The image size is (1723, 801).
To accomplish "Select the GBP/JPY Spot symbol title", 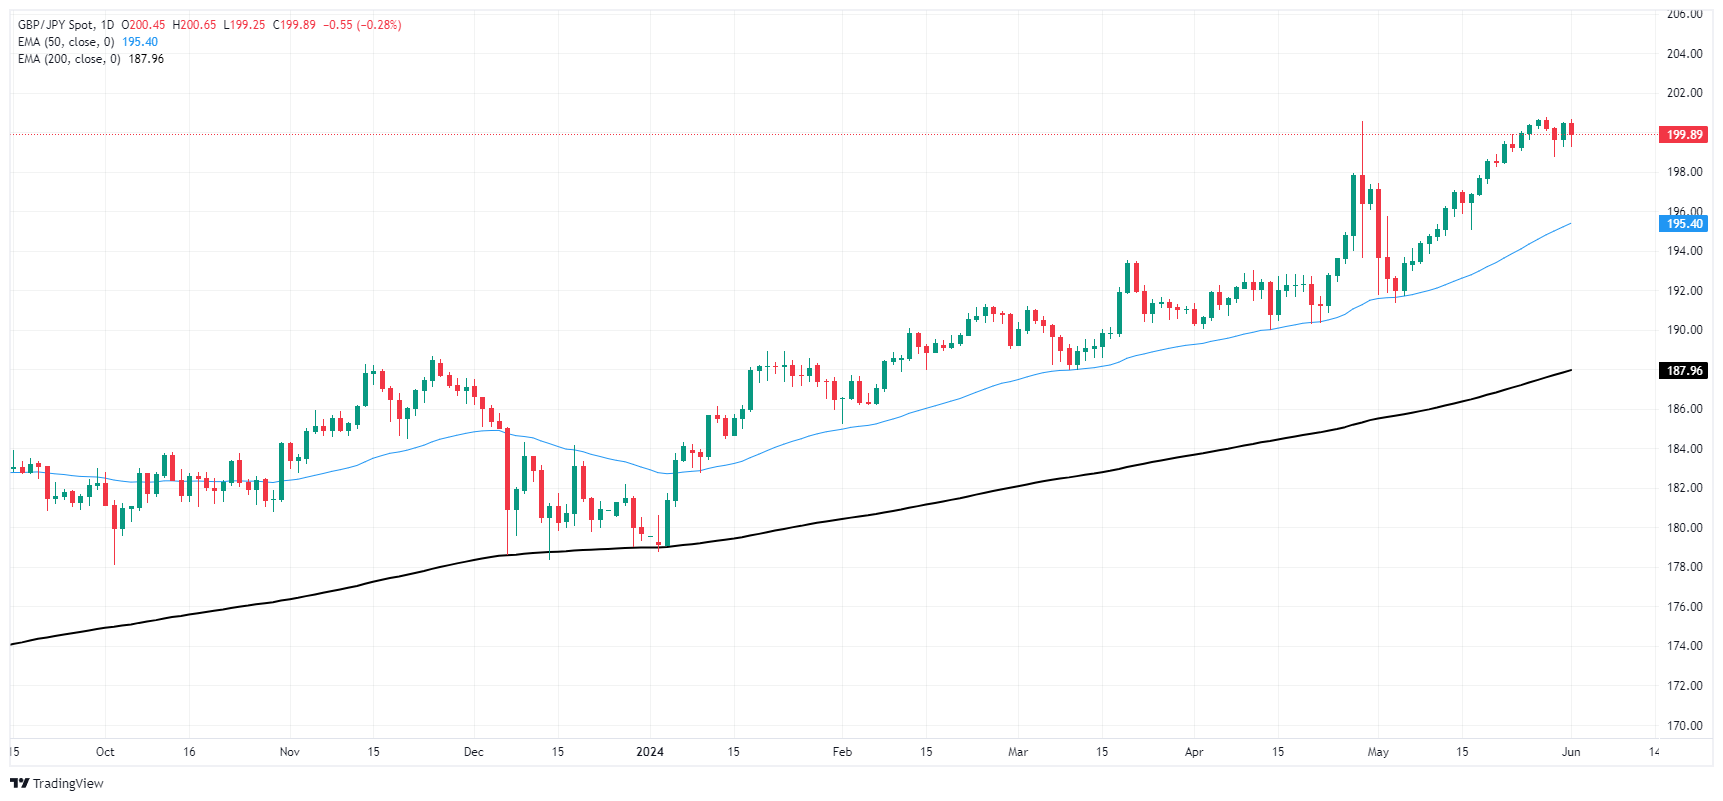I will pos(58,25).
